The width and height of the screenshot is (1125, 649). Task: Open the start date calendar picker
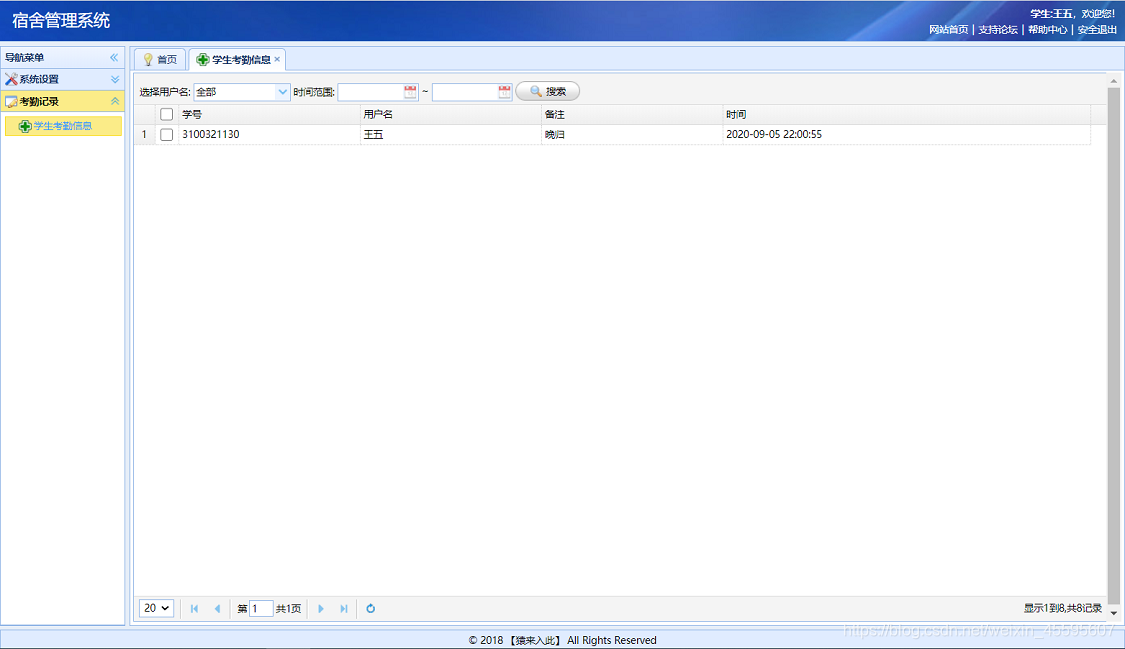tap(410, 92)
